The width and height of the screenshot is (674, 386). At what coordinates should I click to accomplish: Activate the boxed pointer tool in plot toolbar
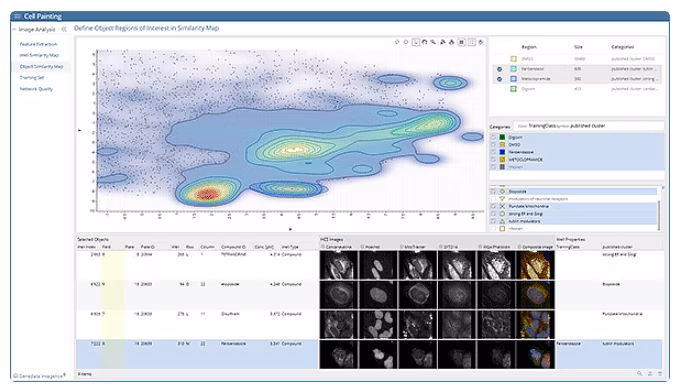point(416,42)
